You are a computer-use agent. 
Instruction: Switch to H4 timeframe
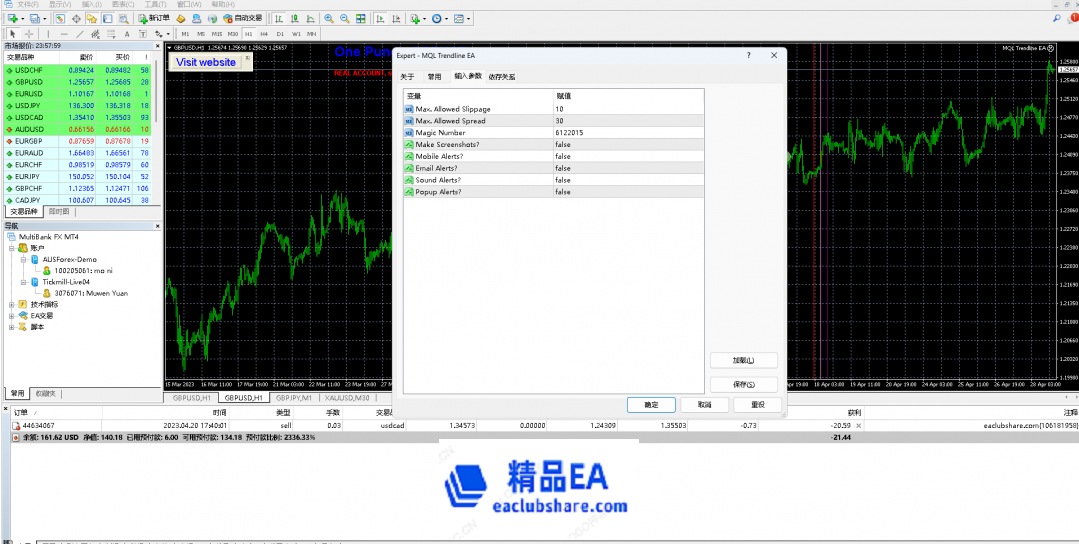(x=264, y=34)
